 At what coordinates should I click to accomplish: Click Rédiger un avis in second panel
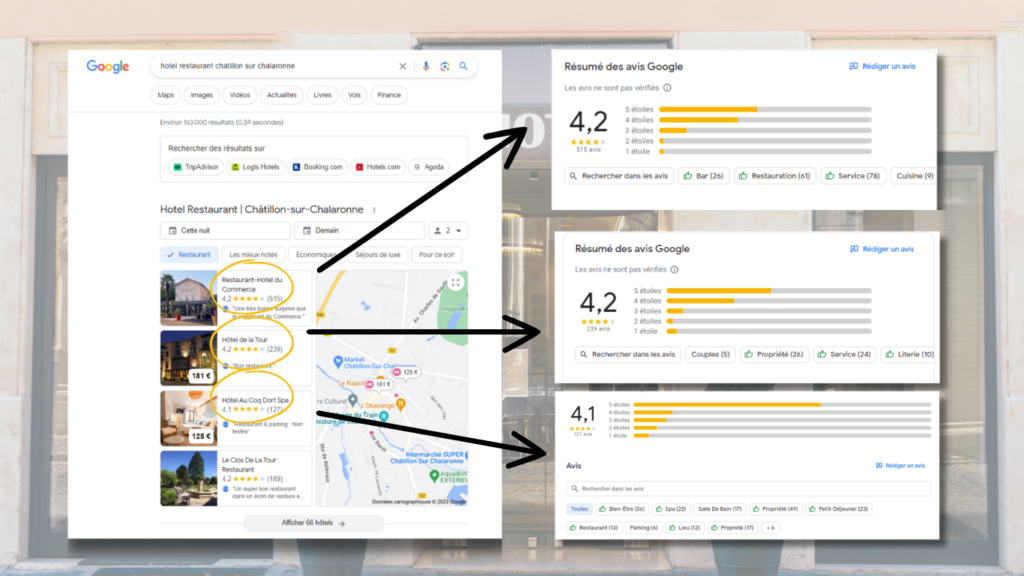pos(882,249)
